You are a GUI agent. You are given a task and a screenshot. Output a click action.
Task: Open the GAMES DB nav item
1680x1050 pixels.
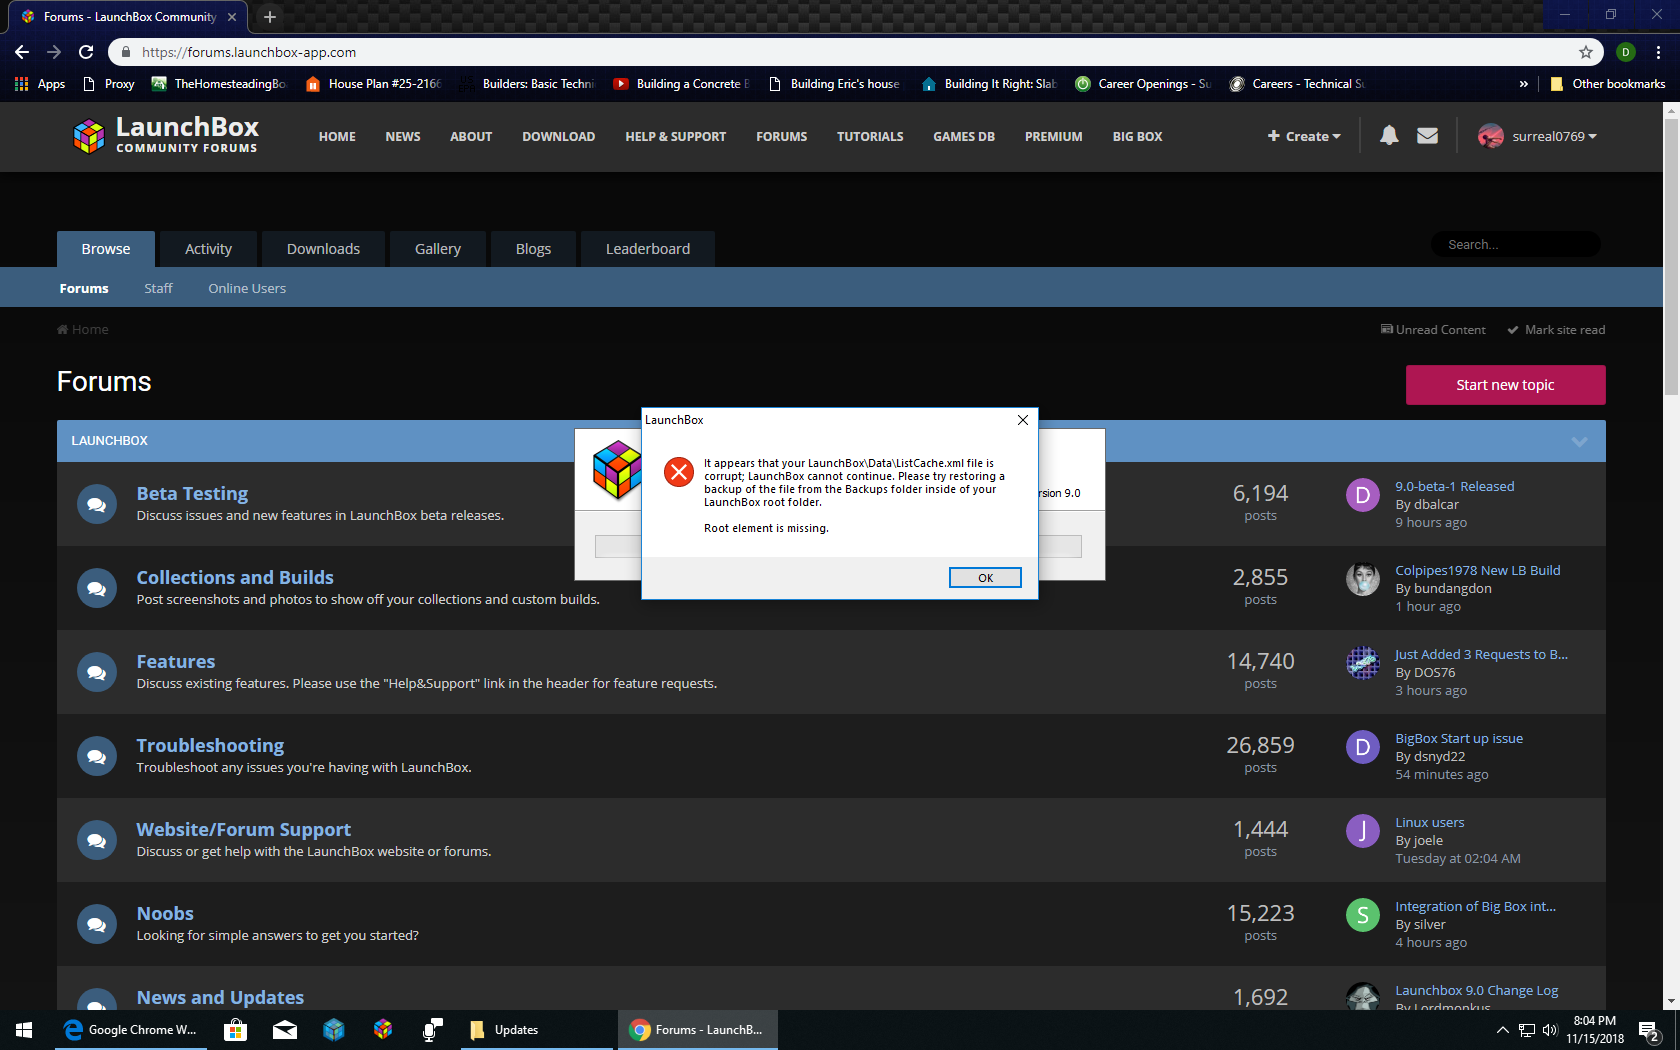964,137
